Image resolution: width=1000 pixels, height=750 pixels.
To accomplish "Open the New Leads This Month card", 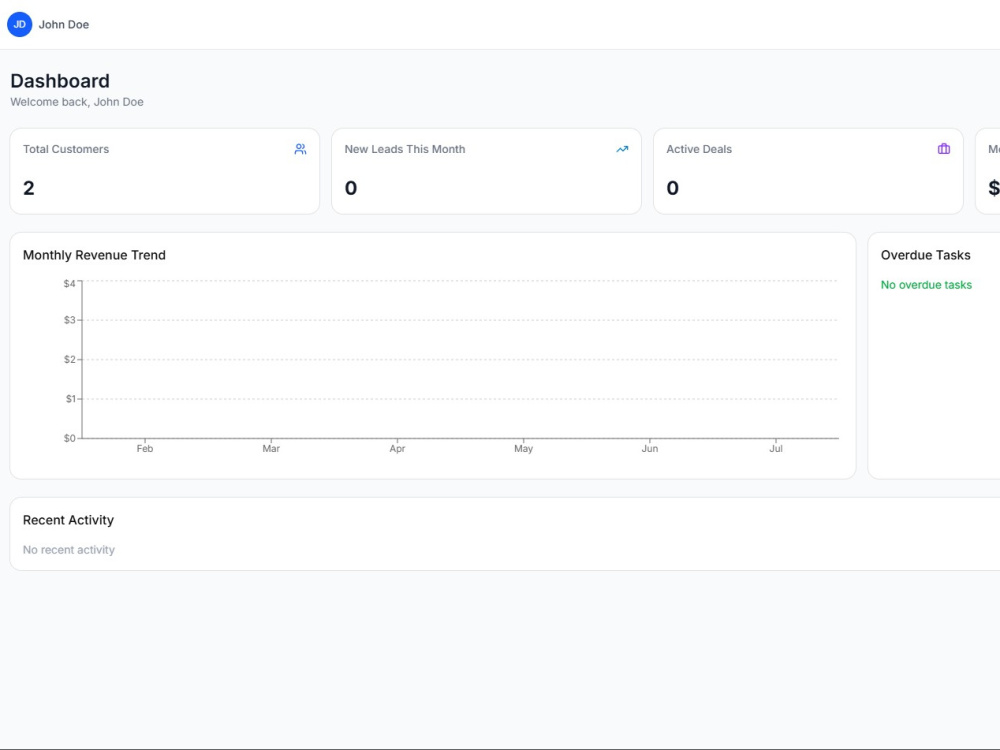I will 487,172.
